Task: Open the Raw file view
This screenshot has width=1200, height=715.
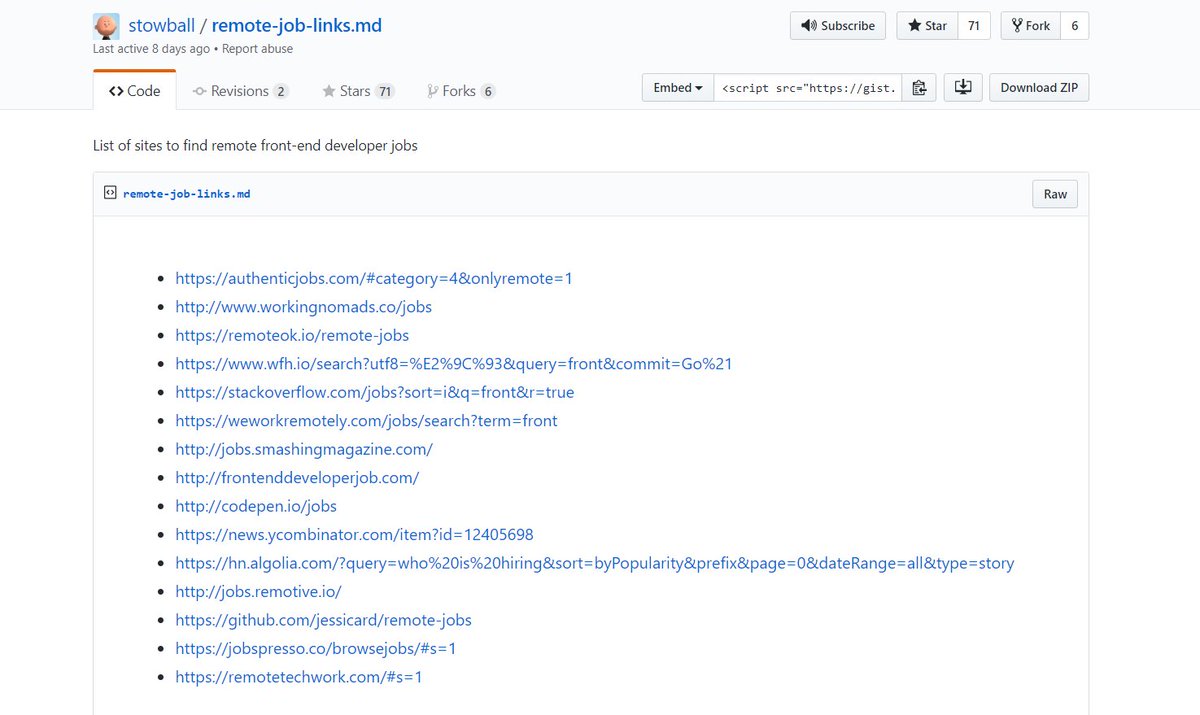Action: [1055, 194]
